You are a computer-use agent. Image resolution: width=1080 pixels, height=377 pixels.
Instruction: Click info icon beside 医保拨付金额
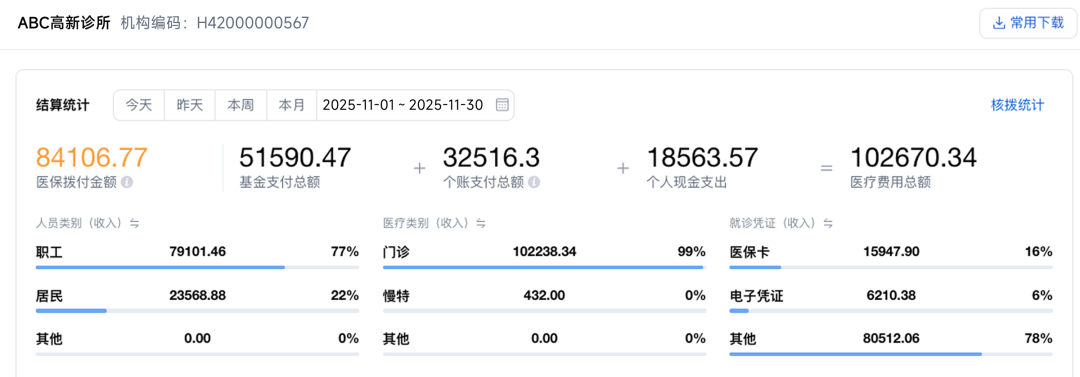(x=127, y=183)
